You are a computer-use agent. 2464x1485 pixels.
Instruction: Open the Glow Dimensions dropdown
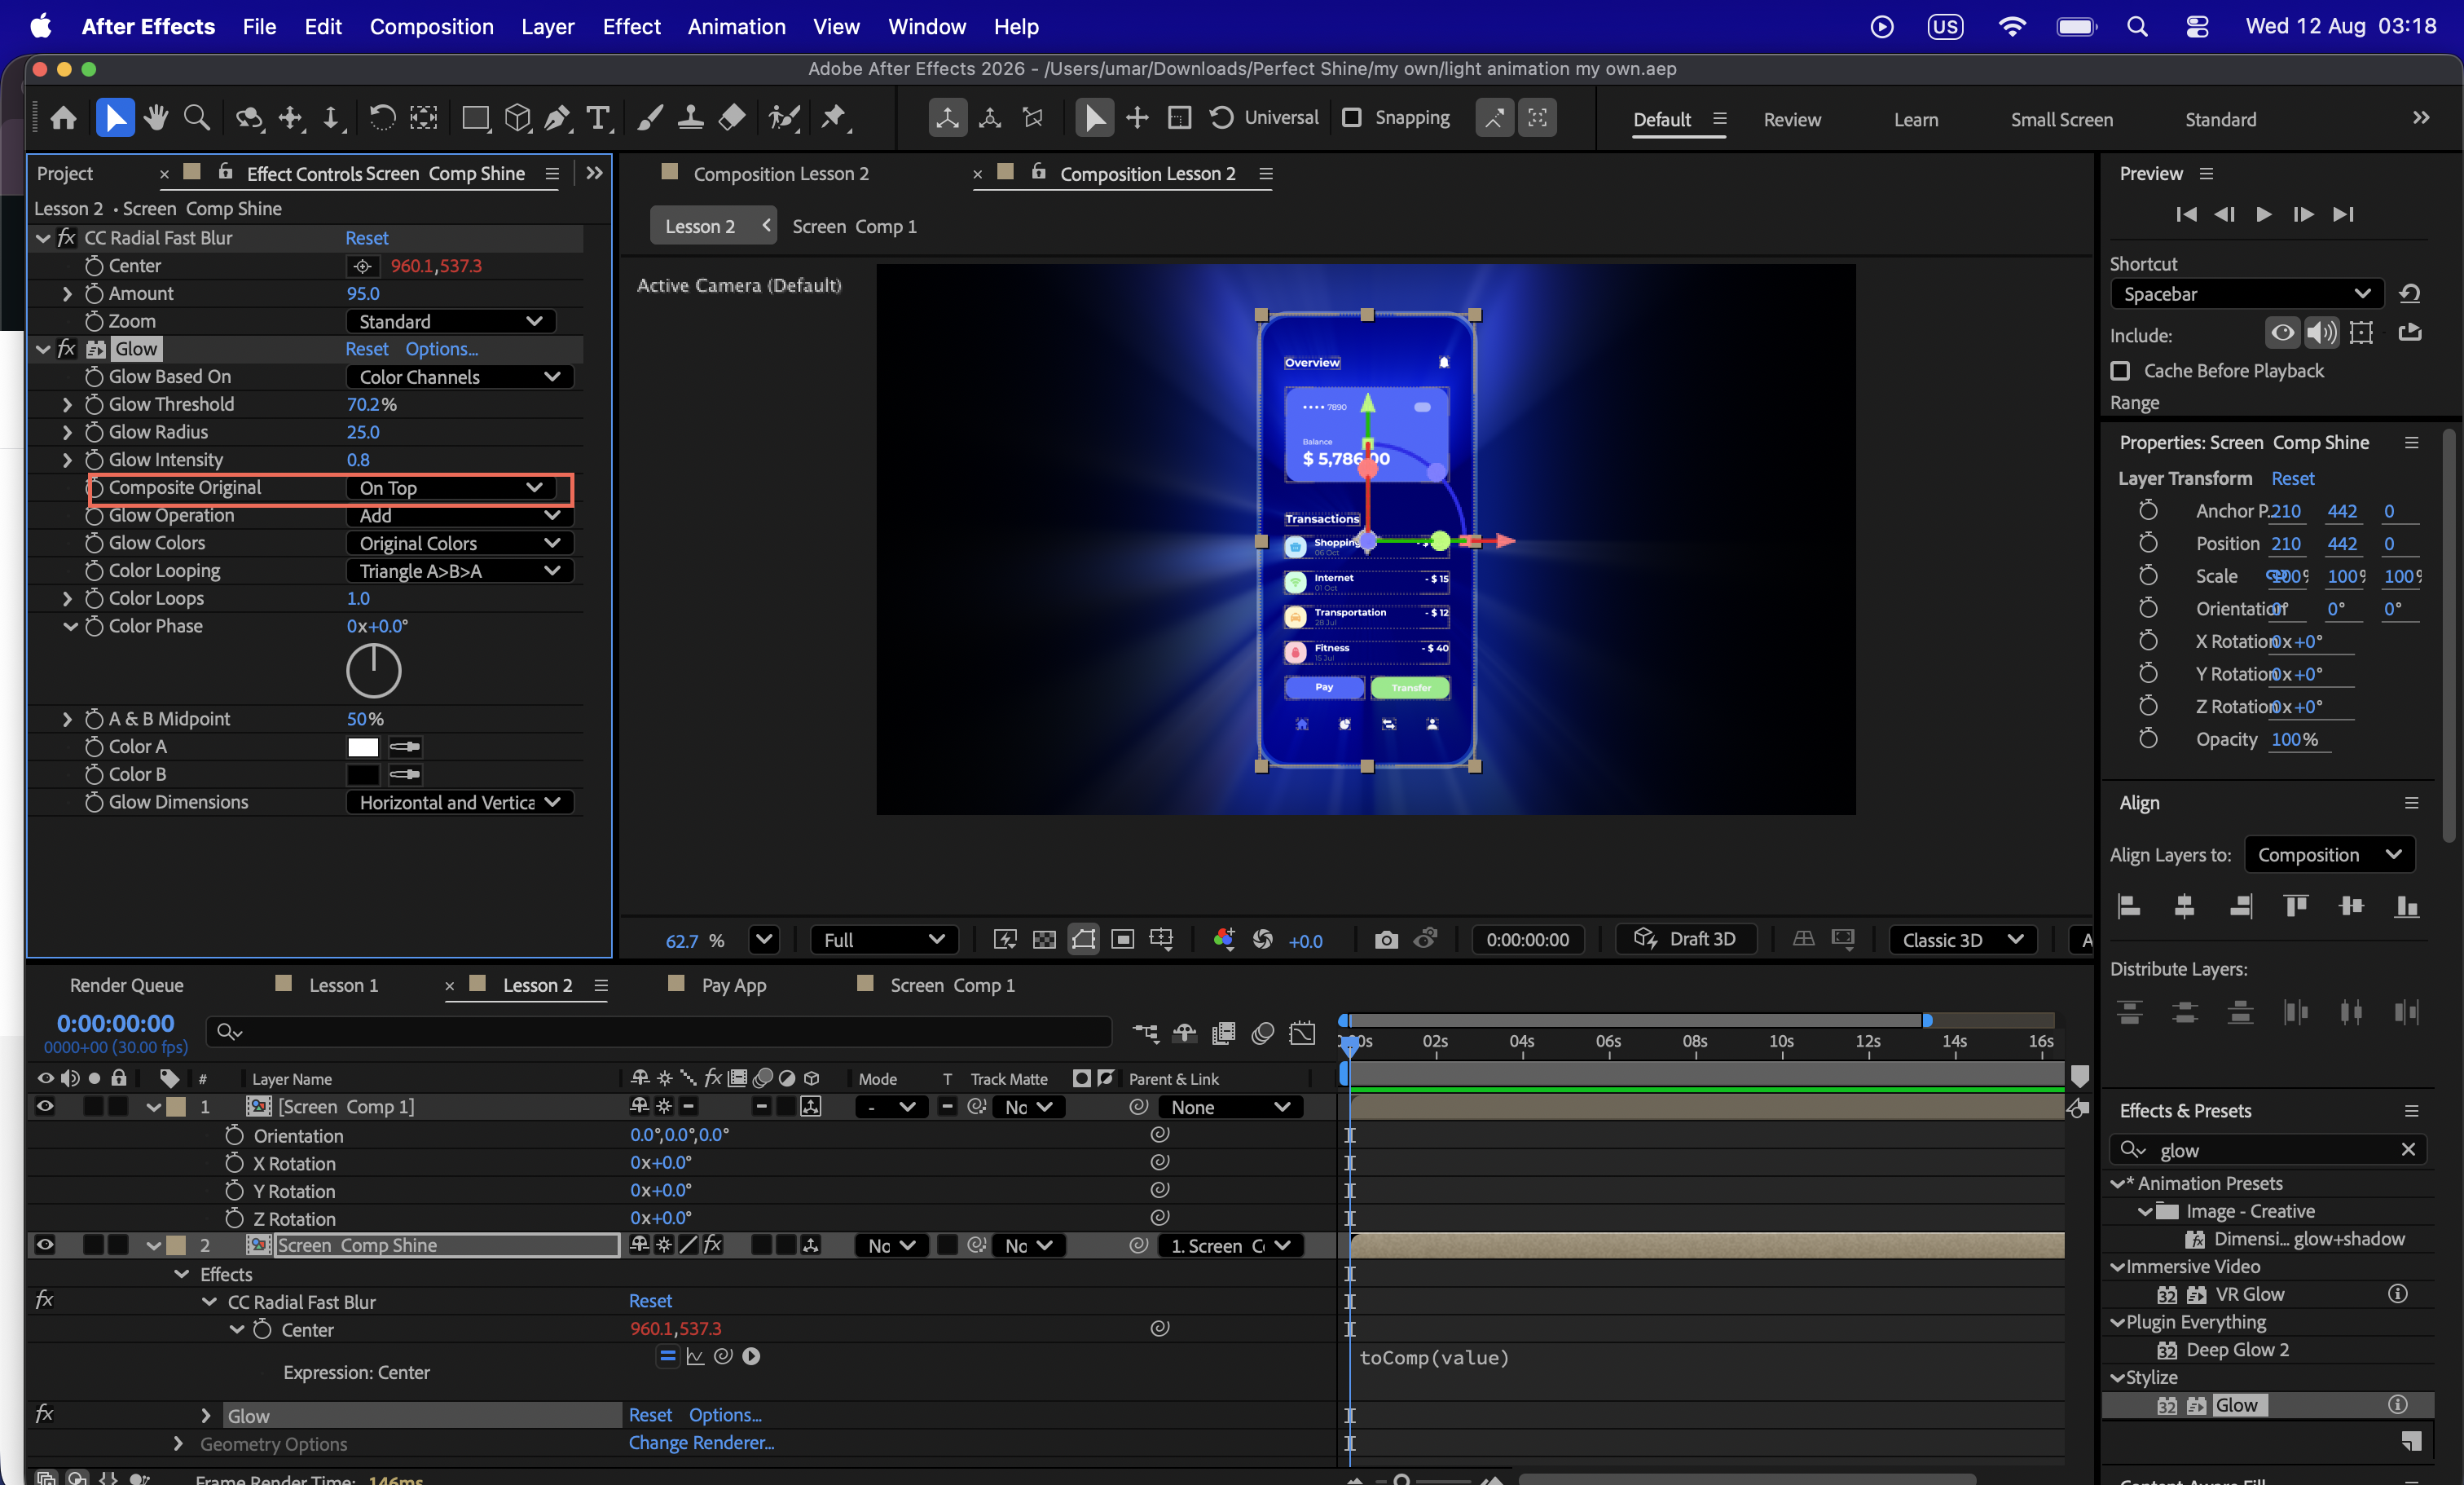click(x=459, y=803)
